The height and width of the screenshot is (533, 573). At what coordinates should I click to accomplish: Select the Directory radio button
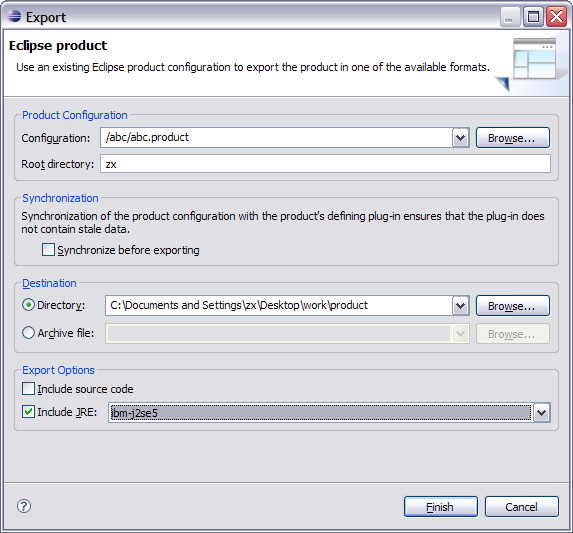[29, 305]
